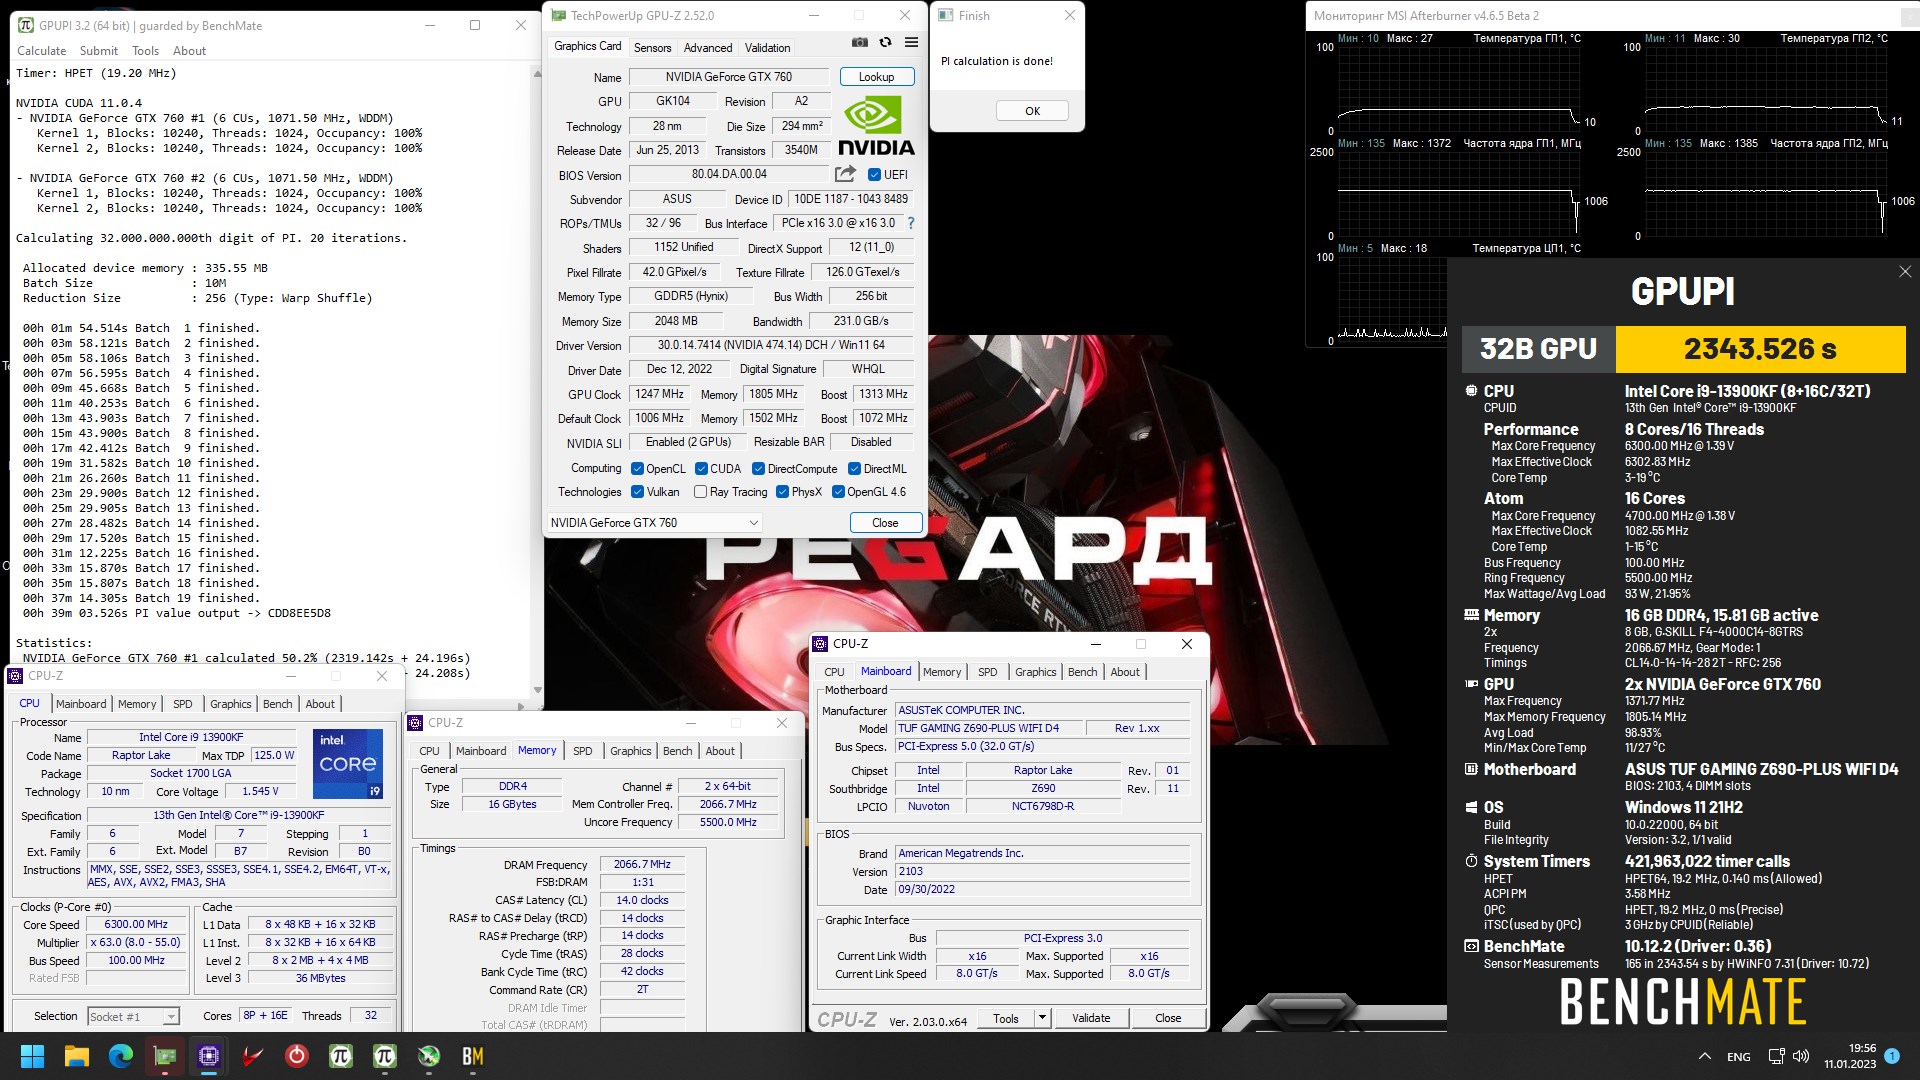The height and width of the screenshot is (1080, 1920).
Task: Open the Tools menu in GPUPI
Action: tap(145, 51)
